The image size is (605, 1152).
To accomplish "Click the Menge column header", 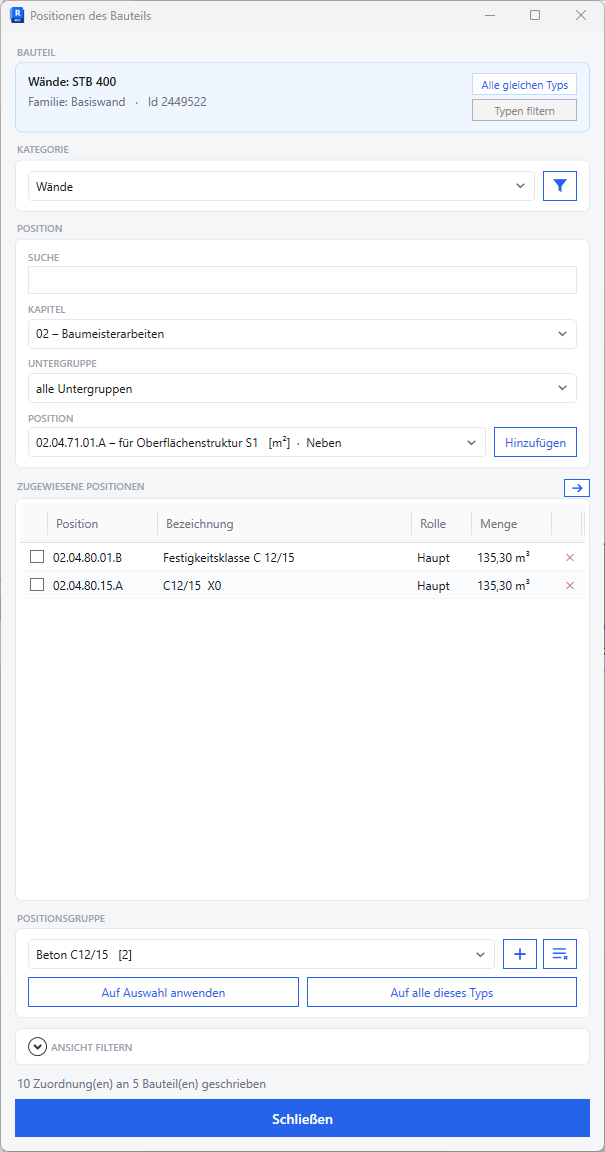I will coord(512,524).
